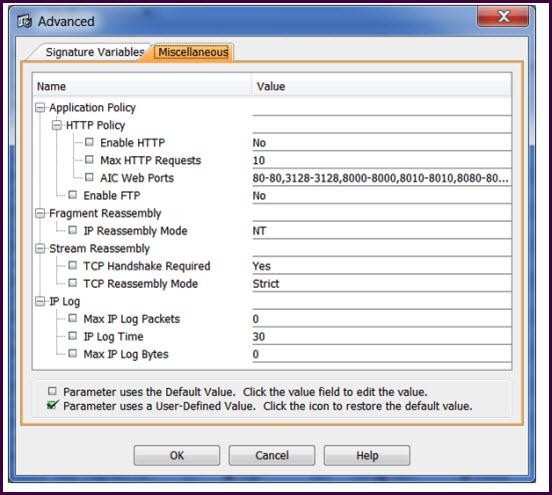The image size is (552, 495).
Task: Click the OK button
Action: 177,456
